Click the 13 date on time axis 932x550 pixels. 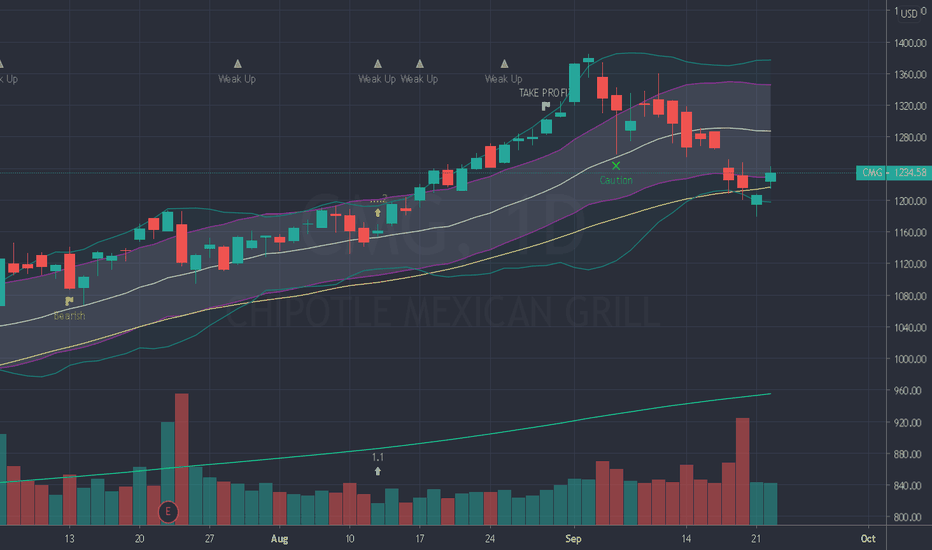70,539
